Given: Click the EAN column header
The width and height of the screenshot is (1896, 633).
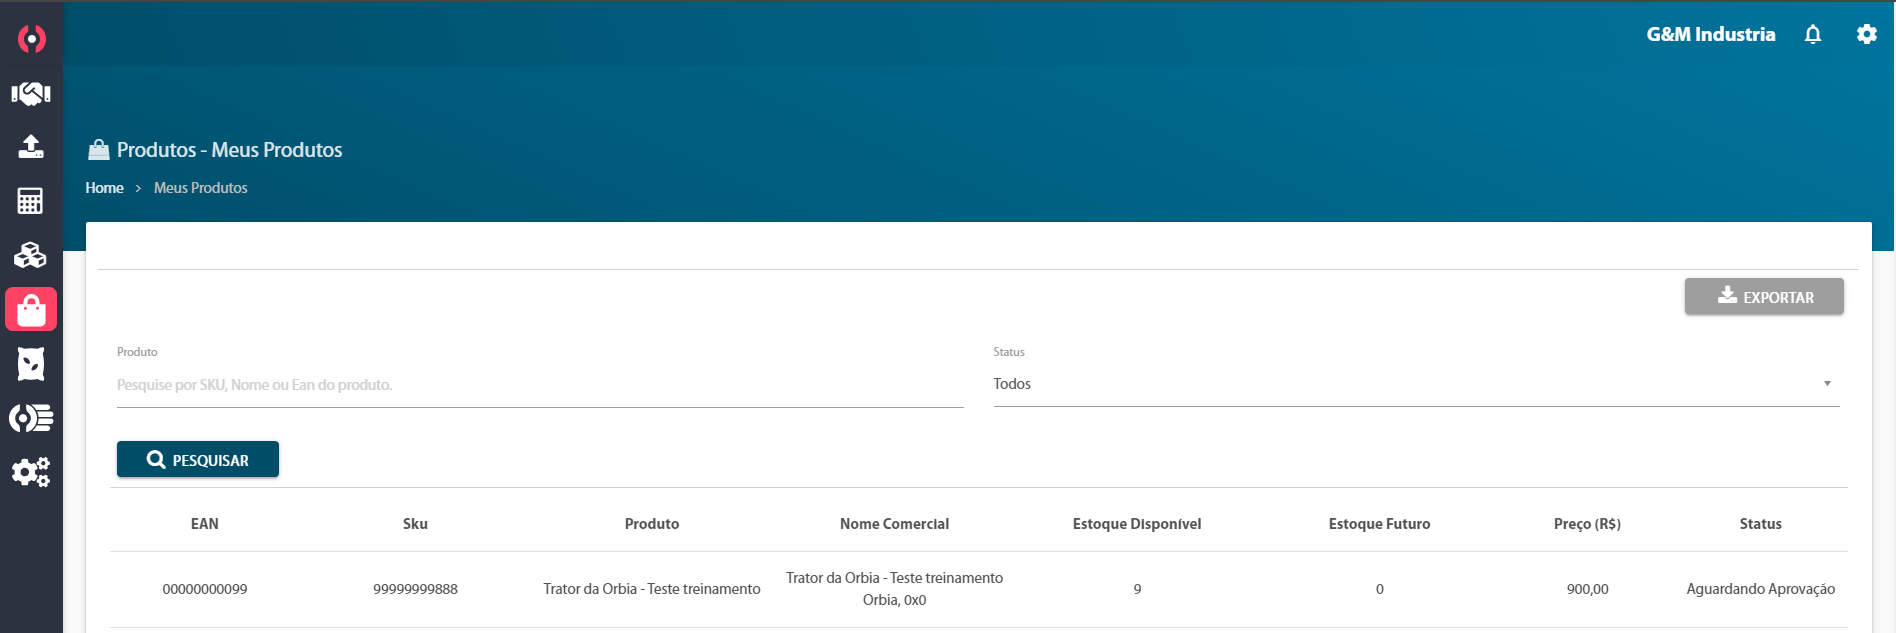Looking at the screenshot, I should [205, 524].
